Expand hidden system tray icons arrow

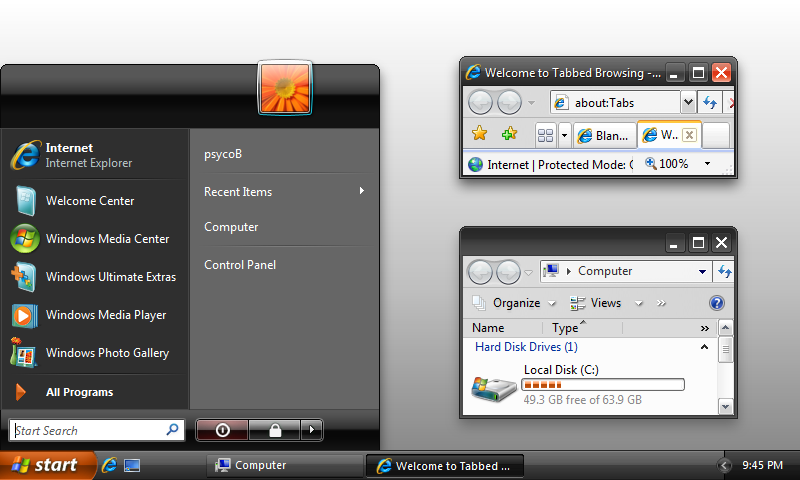click(723, 465)
